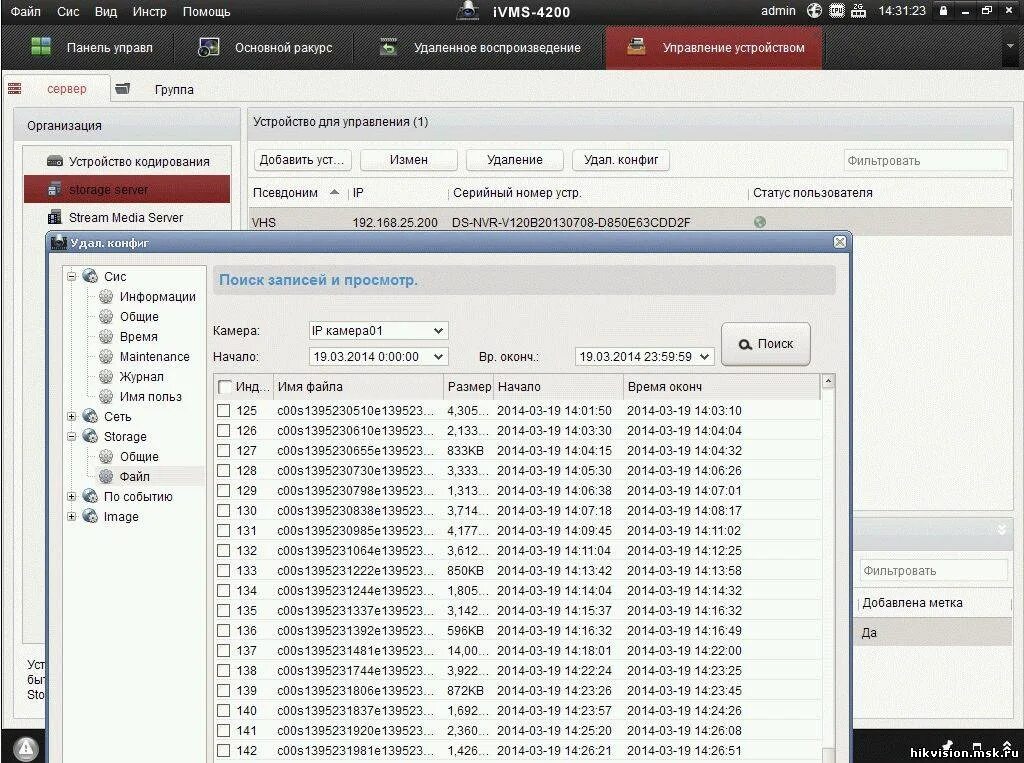The width and height of the screenshot is (1024, 763).
Task: Collapse the Сис tree node
Action: (x=72, y=276)
